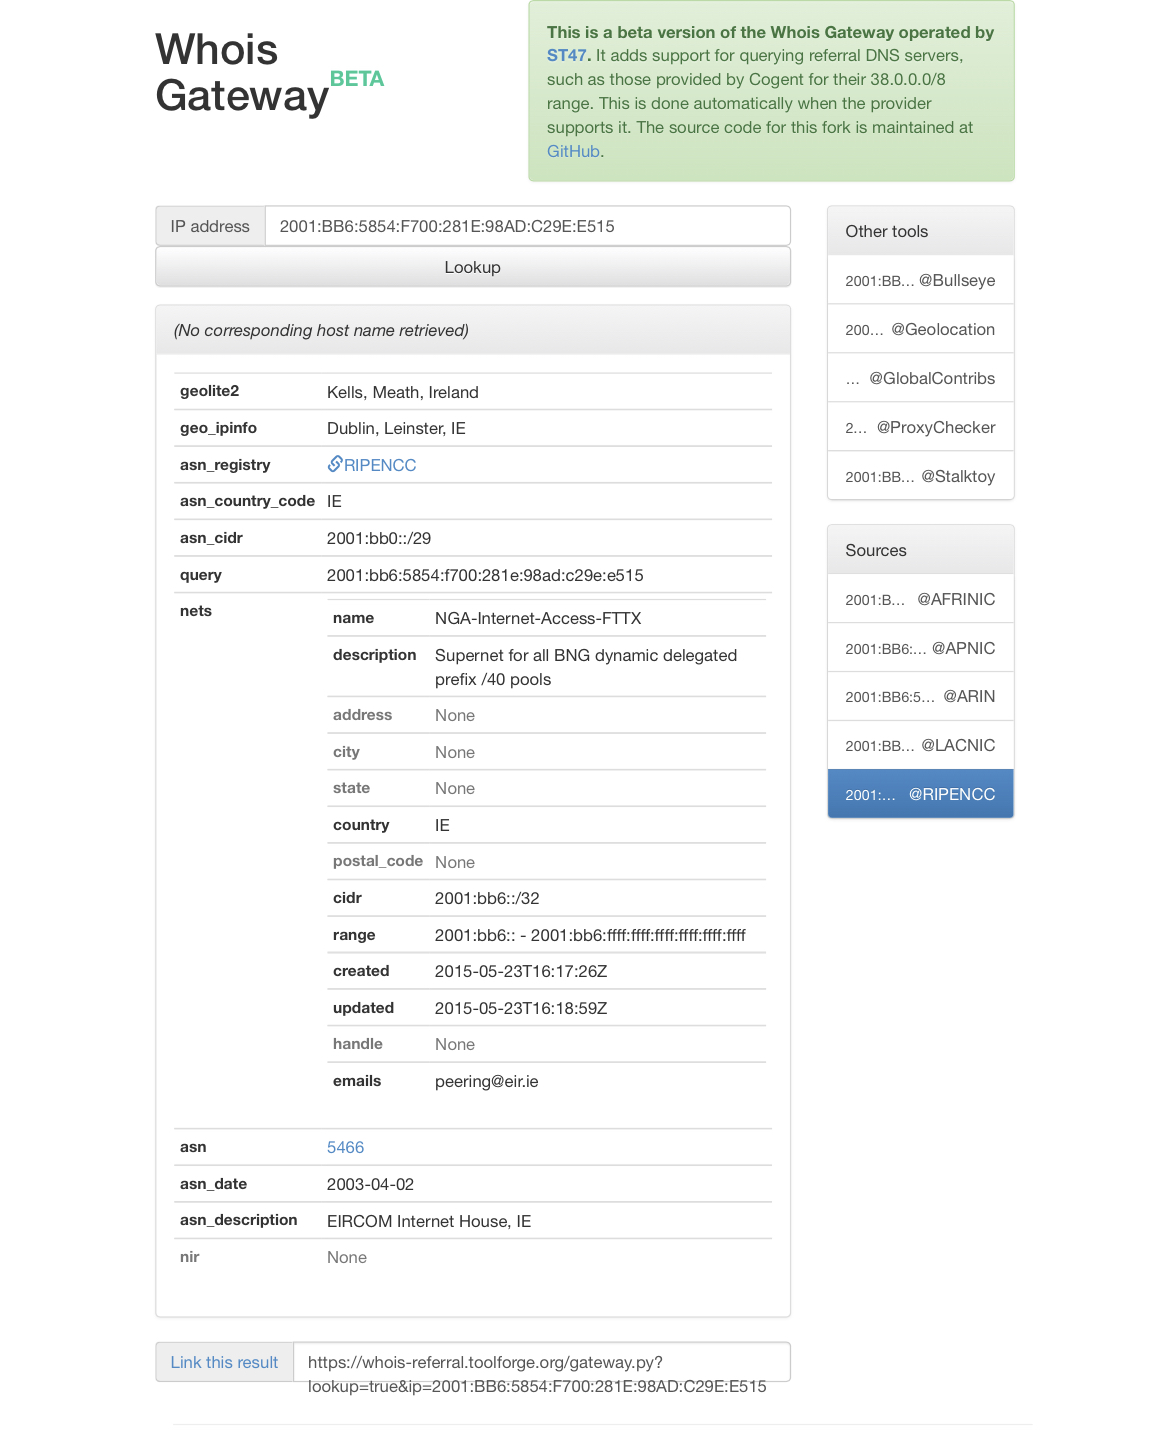Open the GitHub source code link
1170x1439 pixels.
pos(573,152)
